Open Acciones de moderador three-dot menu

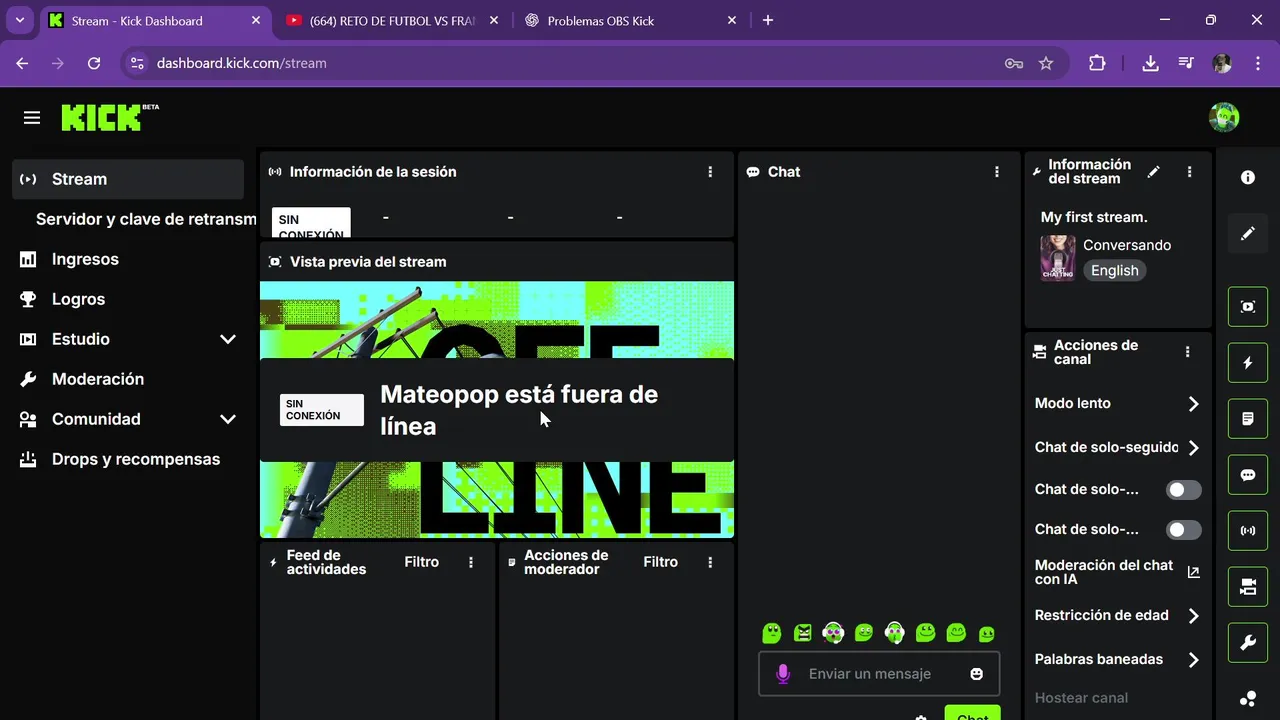point(710,563)
